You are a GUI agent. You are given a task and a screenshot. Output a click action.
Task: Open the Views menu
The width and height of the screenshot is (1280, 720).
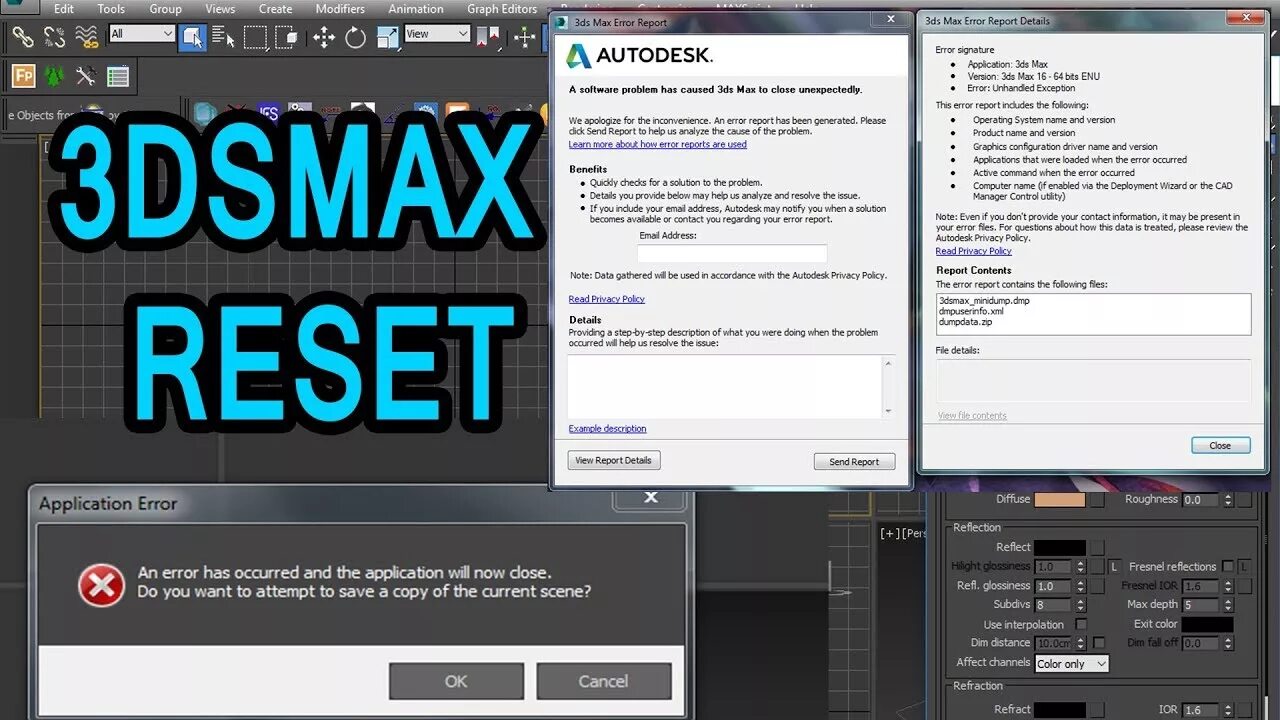(220, 9)
